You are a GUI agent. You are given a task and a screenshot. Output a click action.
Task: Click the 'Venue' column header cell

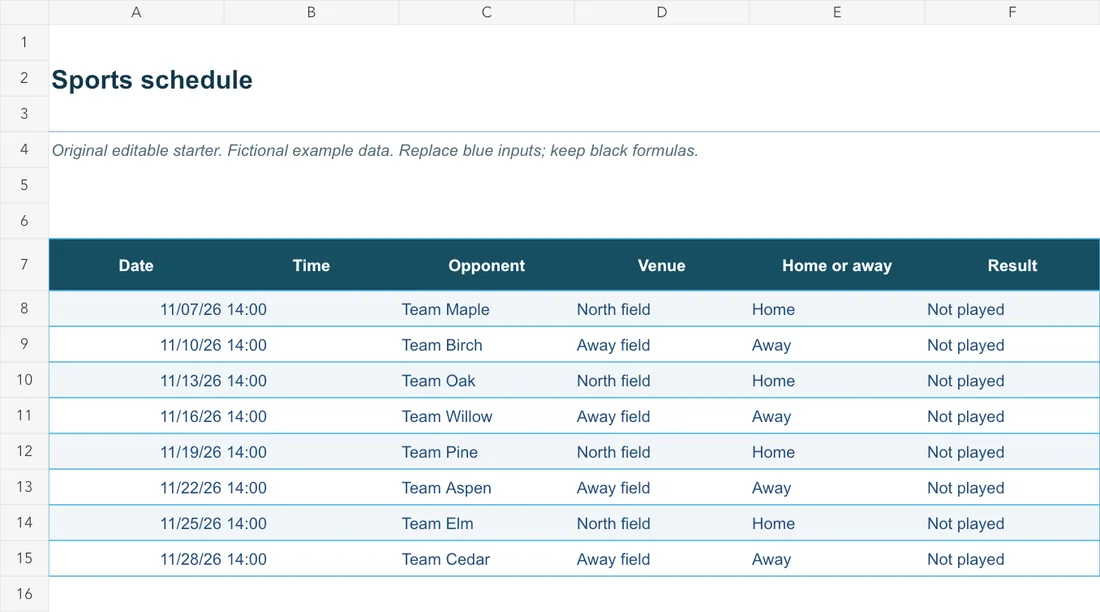(662, 265)
